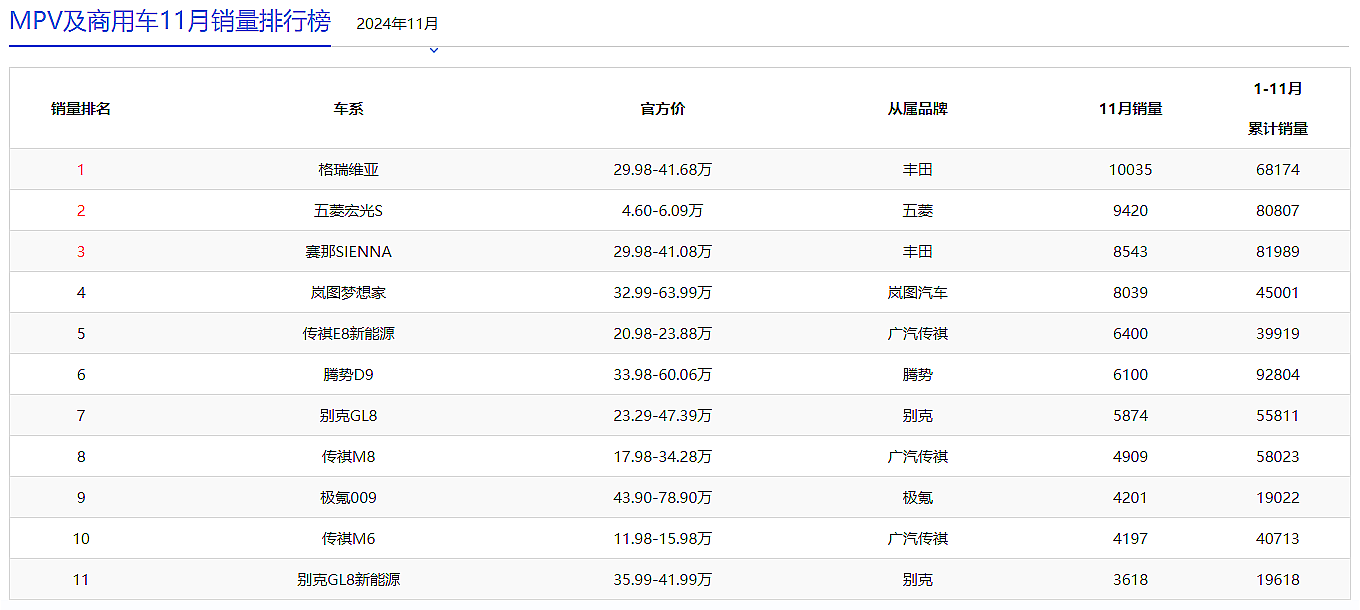Select the 别克GL8 series name
This screenshot has height=610, width=1360.
point(349,416)
